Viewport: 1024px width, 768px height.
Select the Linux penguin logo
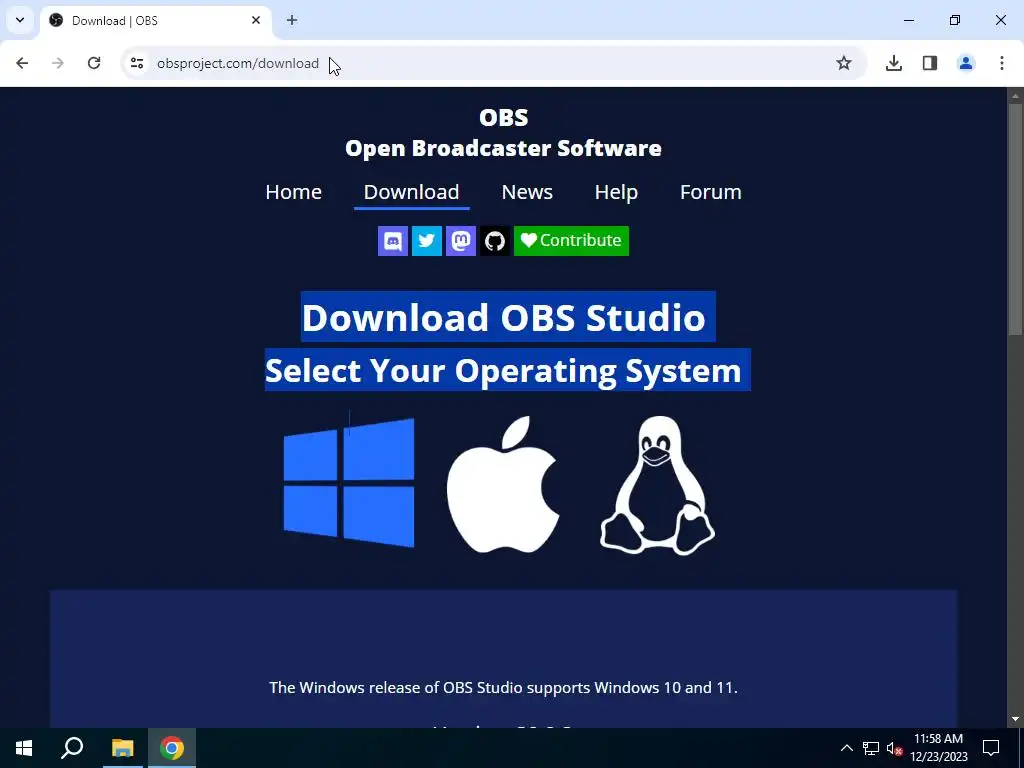(657, 485)
